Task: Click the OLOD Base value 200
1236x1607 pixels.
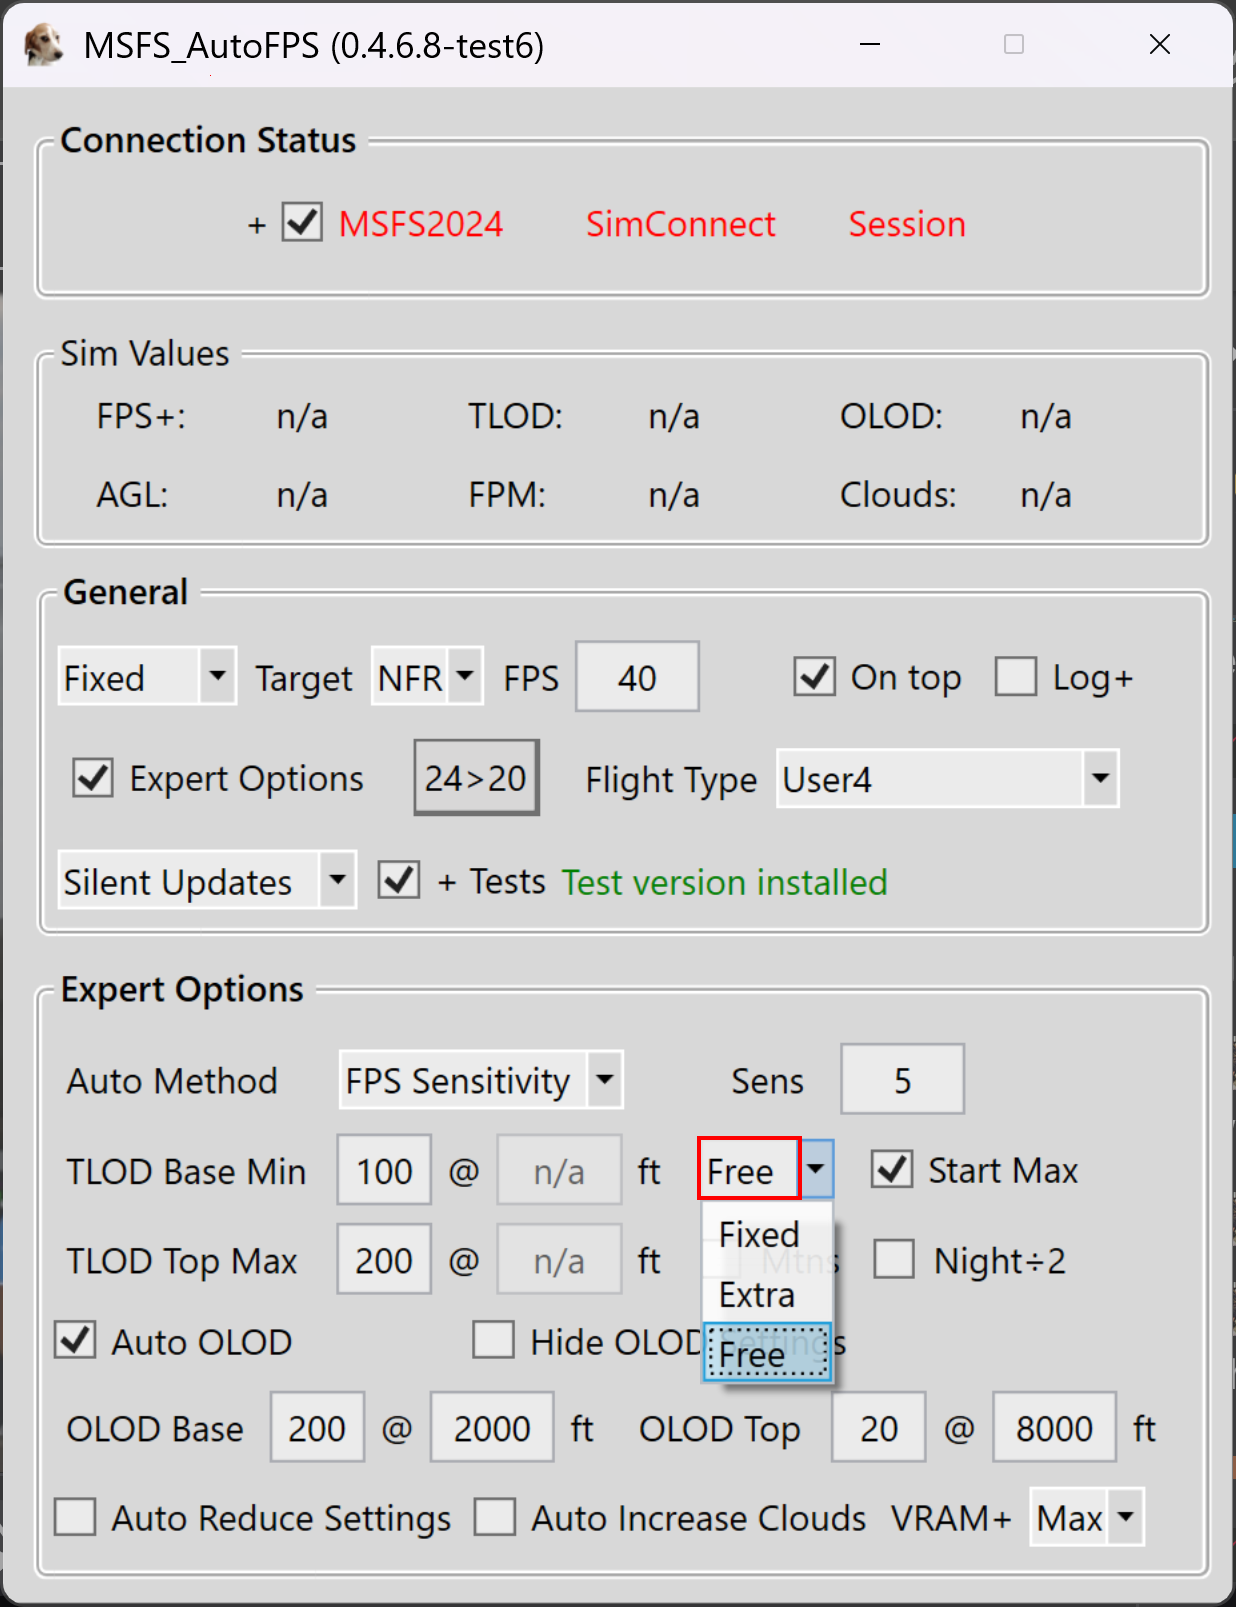Action: click(317, 1427)
